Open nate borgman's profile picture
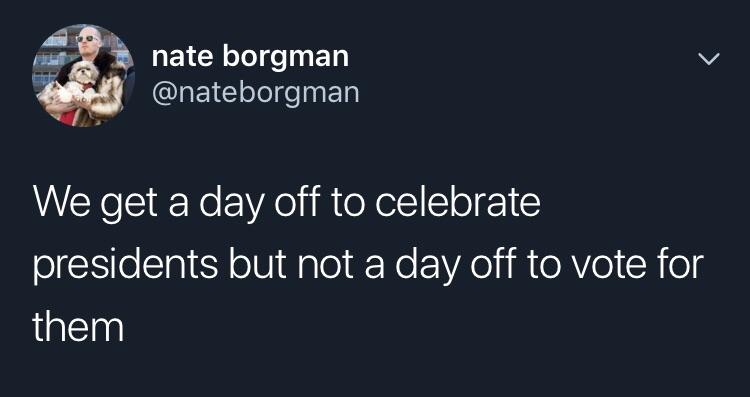750x397 pixels. click(x=83, y=76)
